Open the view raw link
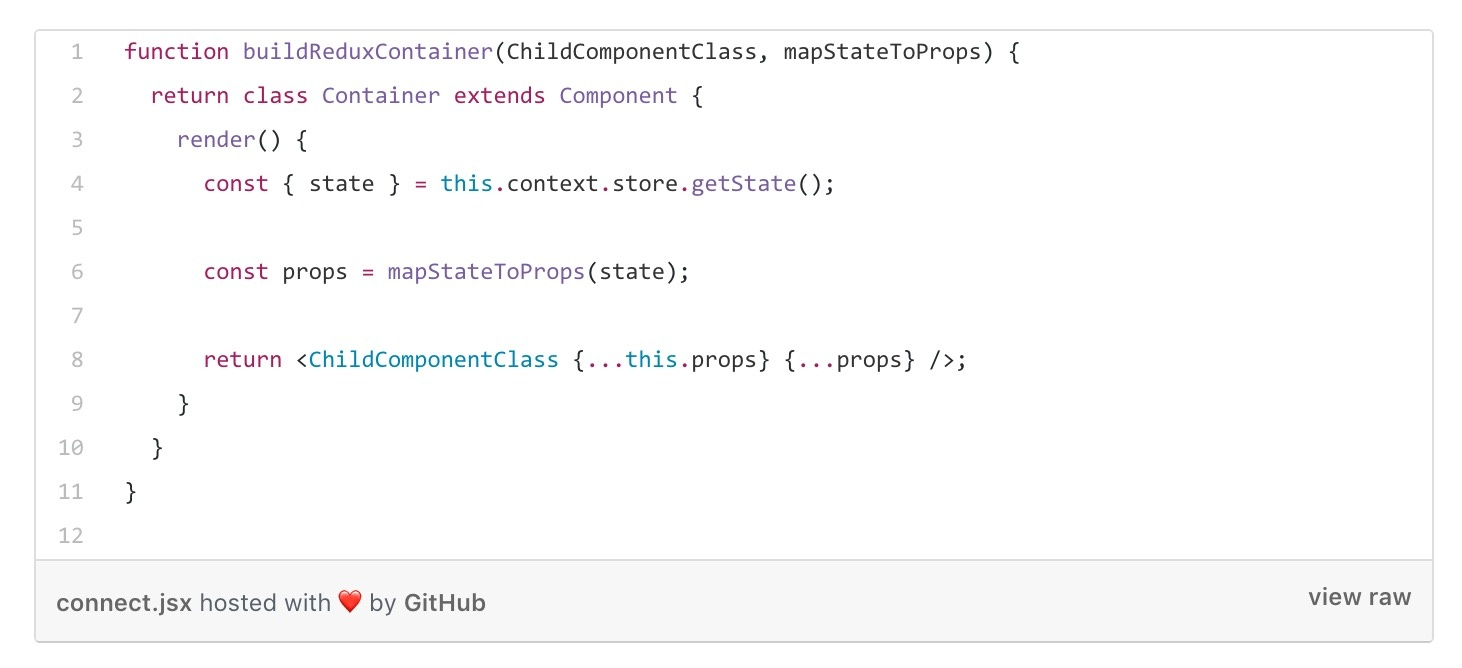The width and height of the screenshot is (1462, 668). click(1359, 598)
